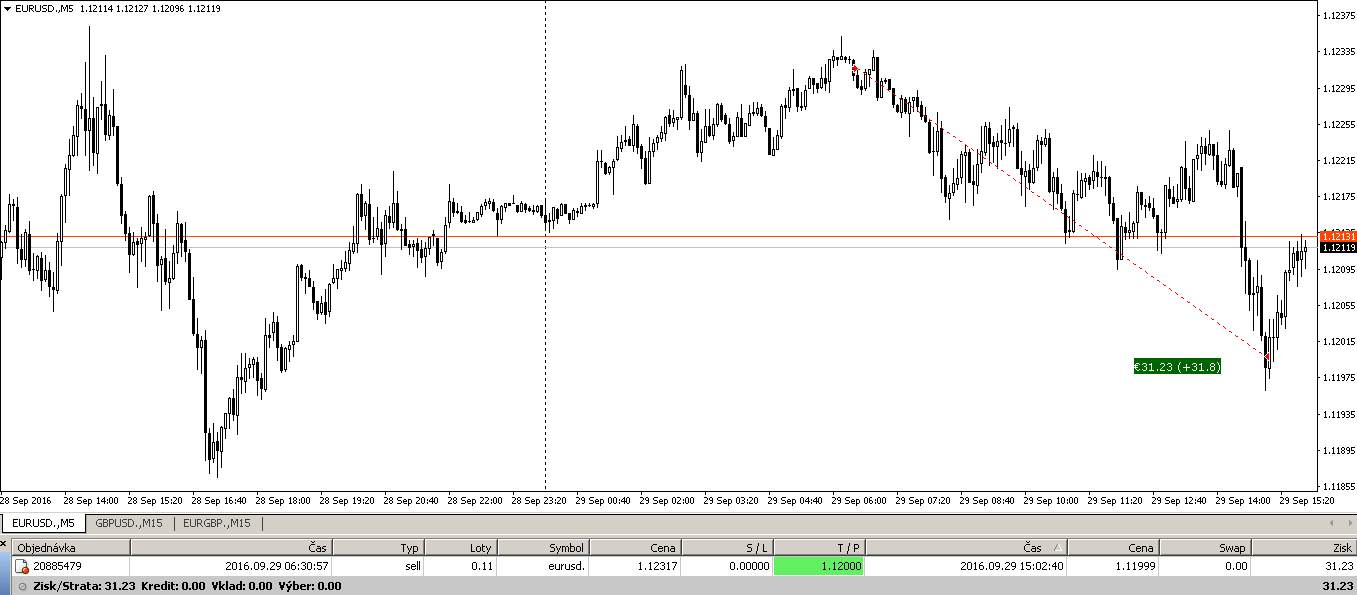Sort by the Swap column header
The width and height of the screenshot is (1357, 595).
pyautogui.click(x=1206, y=548)
